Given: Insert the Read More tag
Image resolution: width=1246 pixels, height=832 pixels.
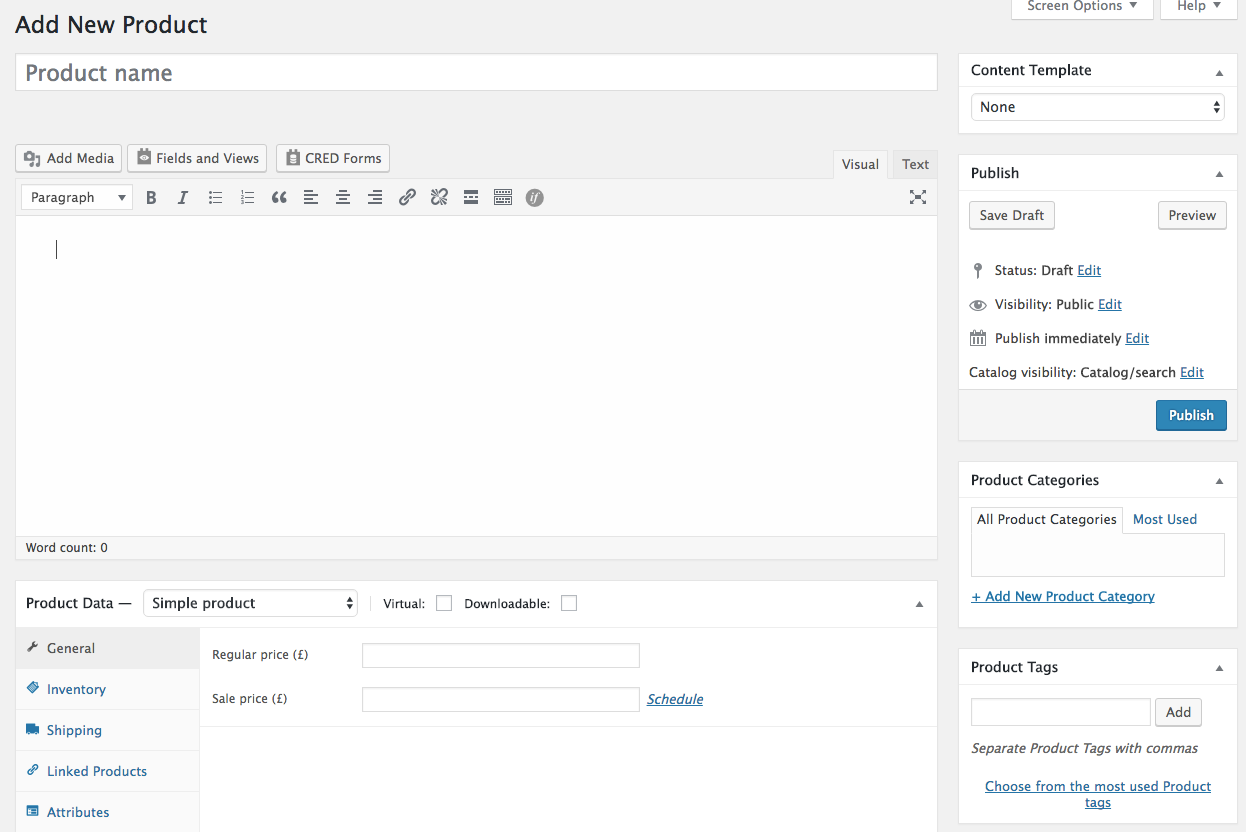Looking at the screenshot, I should [x=471, y=198].
